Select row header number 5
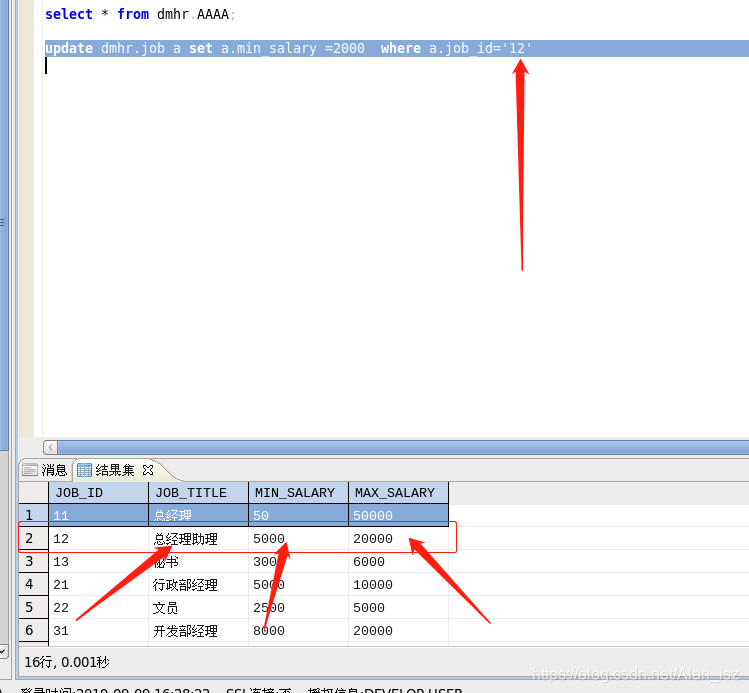749x693 pixels. pos(33,607)
